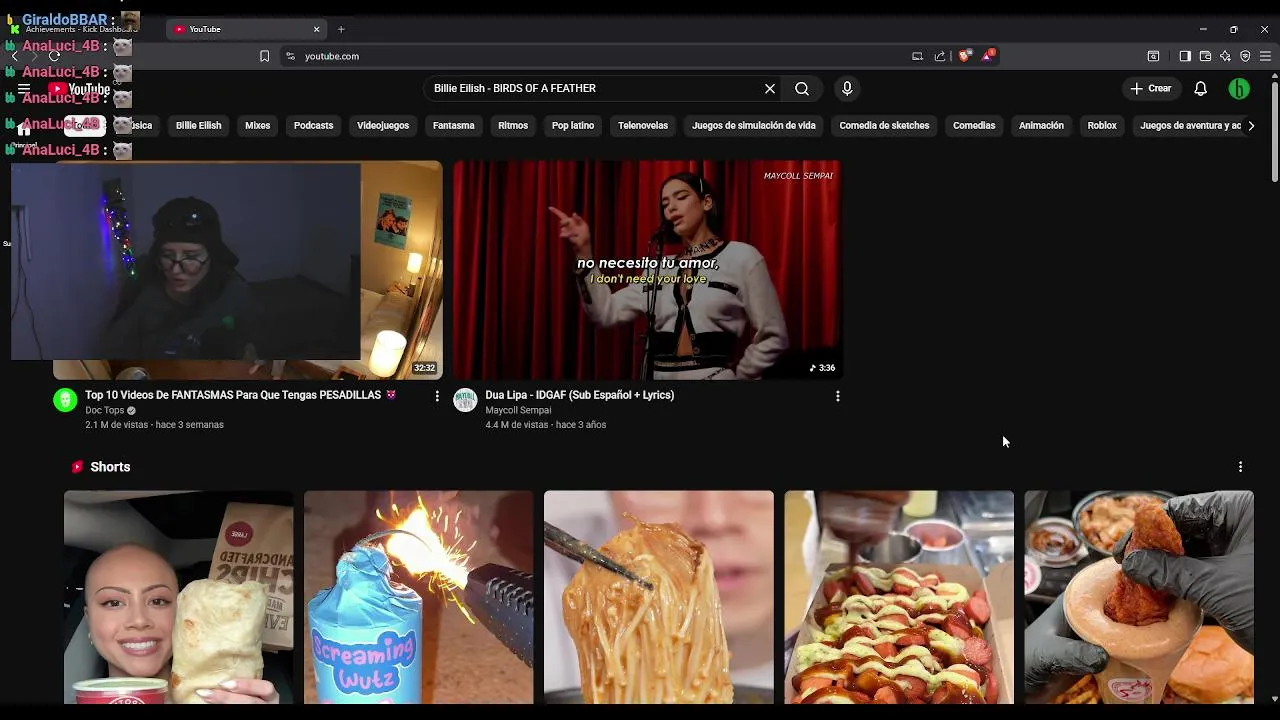Image resolution: width=1280 pixels, height=720 pixels.
Task: Select the Billie Eilish filter chip
Action: [198, 126]
